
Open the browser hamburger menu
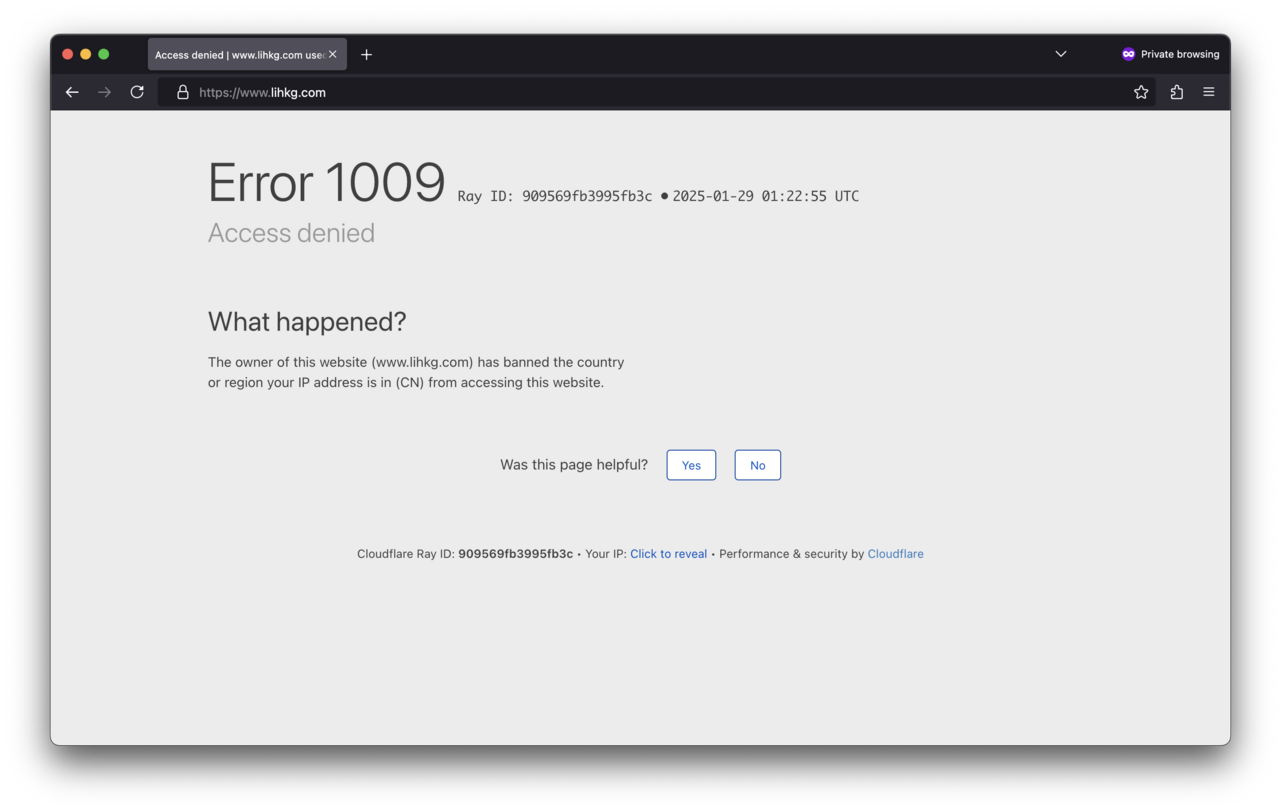[x=1208, y=92]
